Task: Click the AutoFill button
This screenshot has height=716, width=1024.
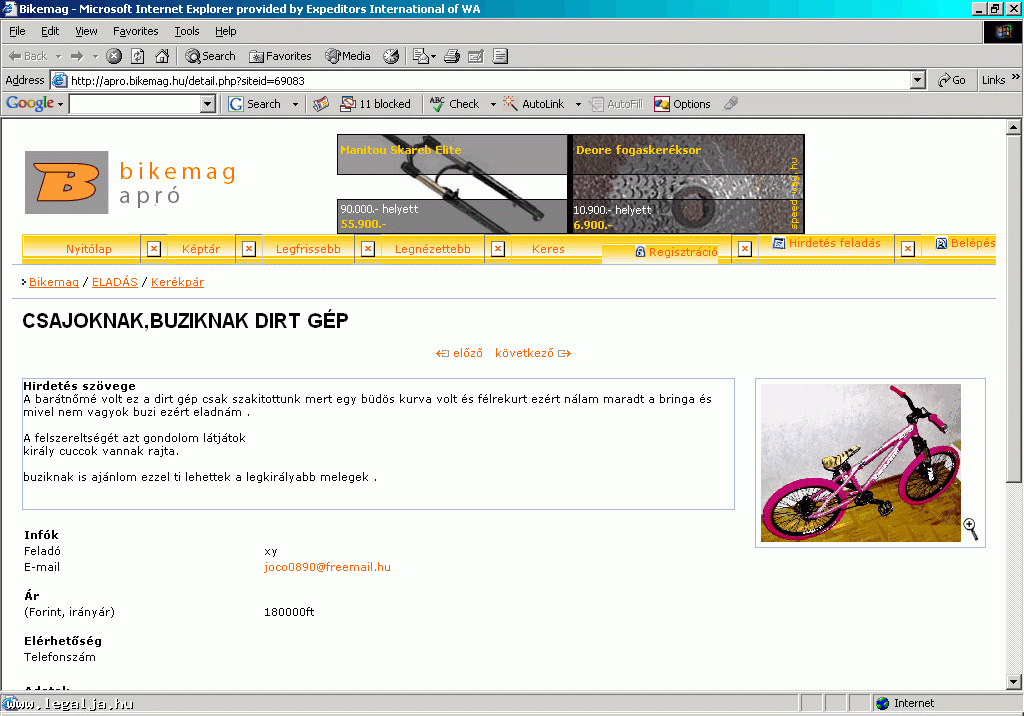Action: pos(616,104)
